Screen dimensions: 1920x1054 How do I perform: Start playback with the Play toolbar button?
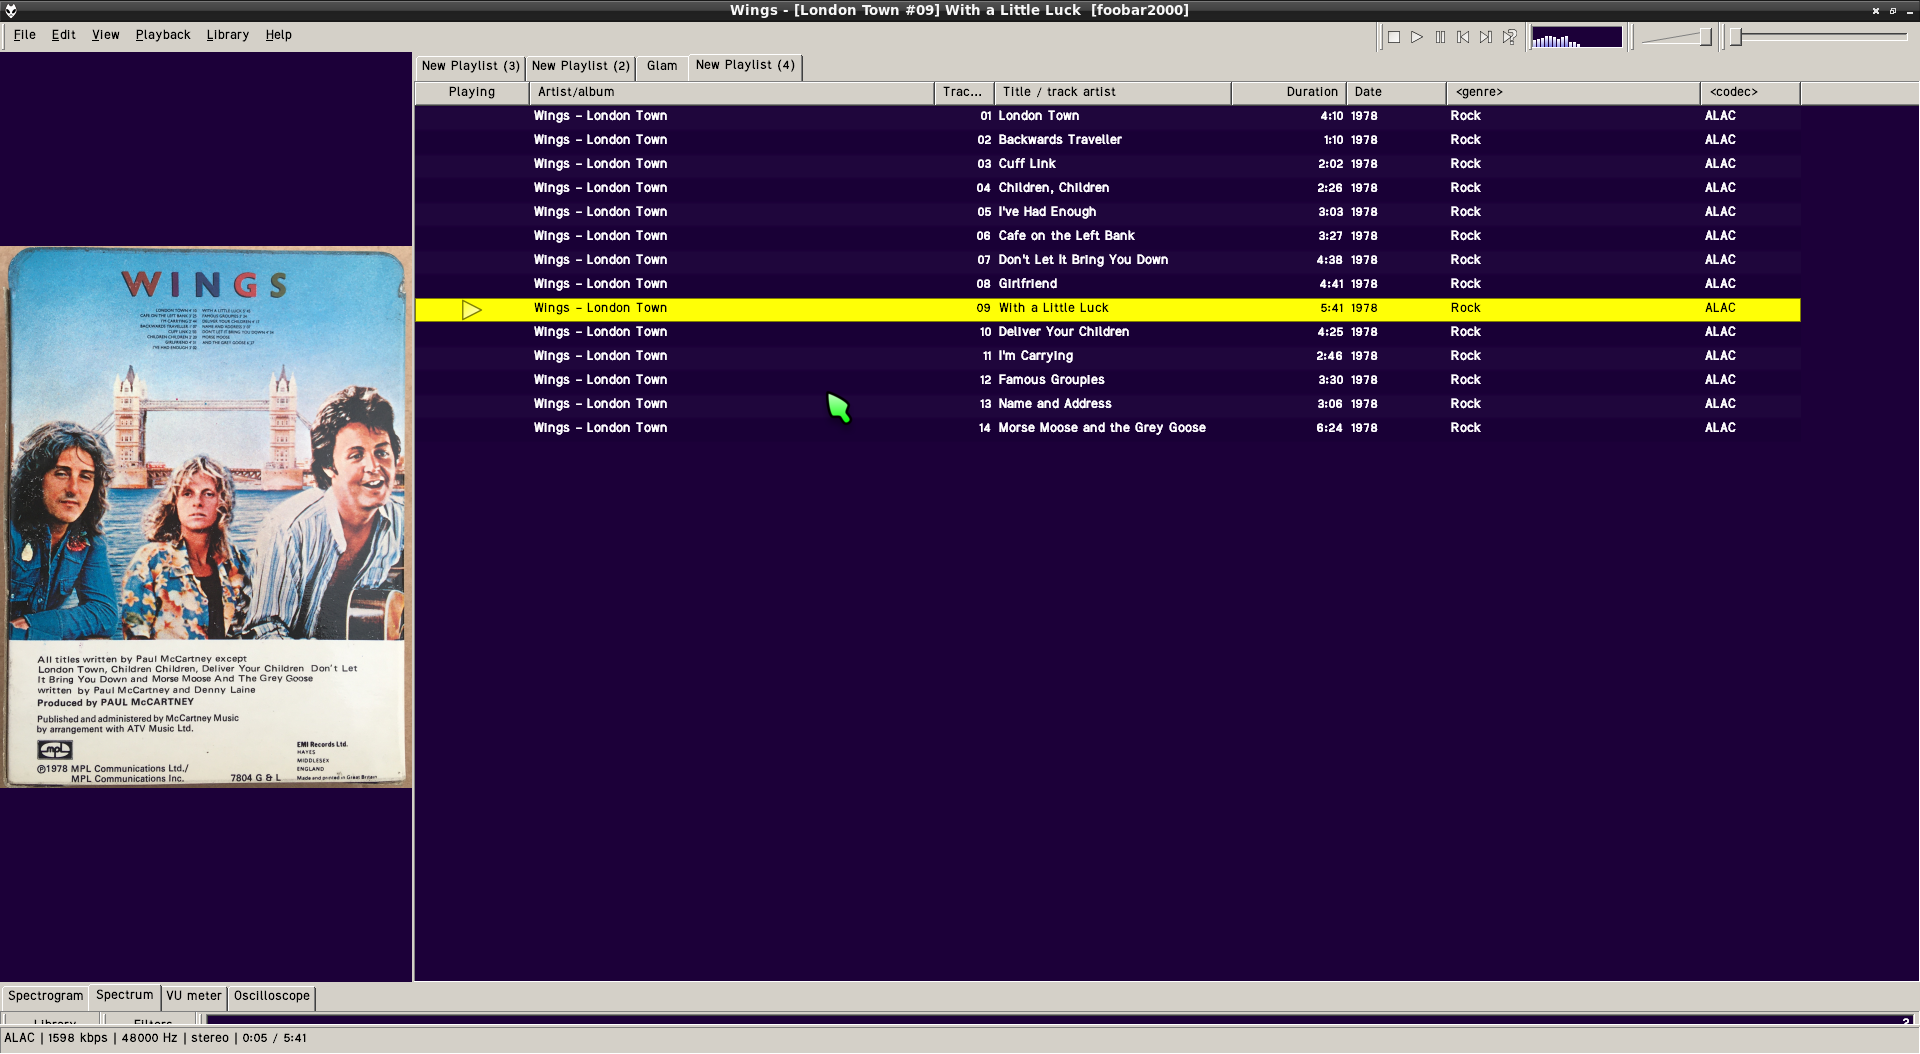(1417, 37)
